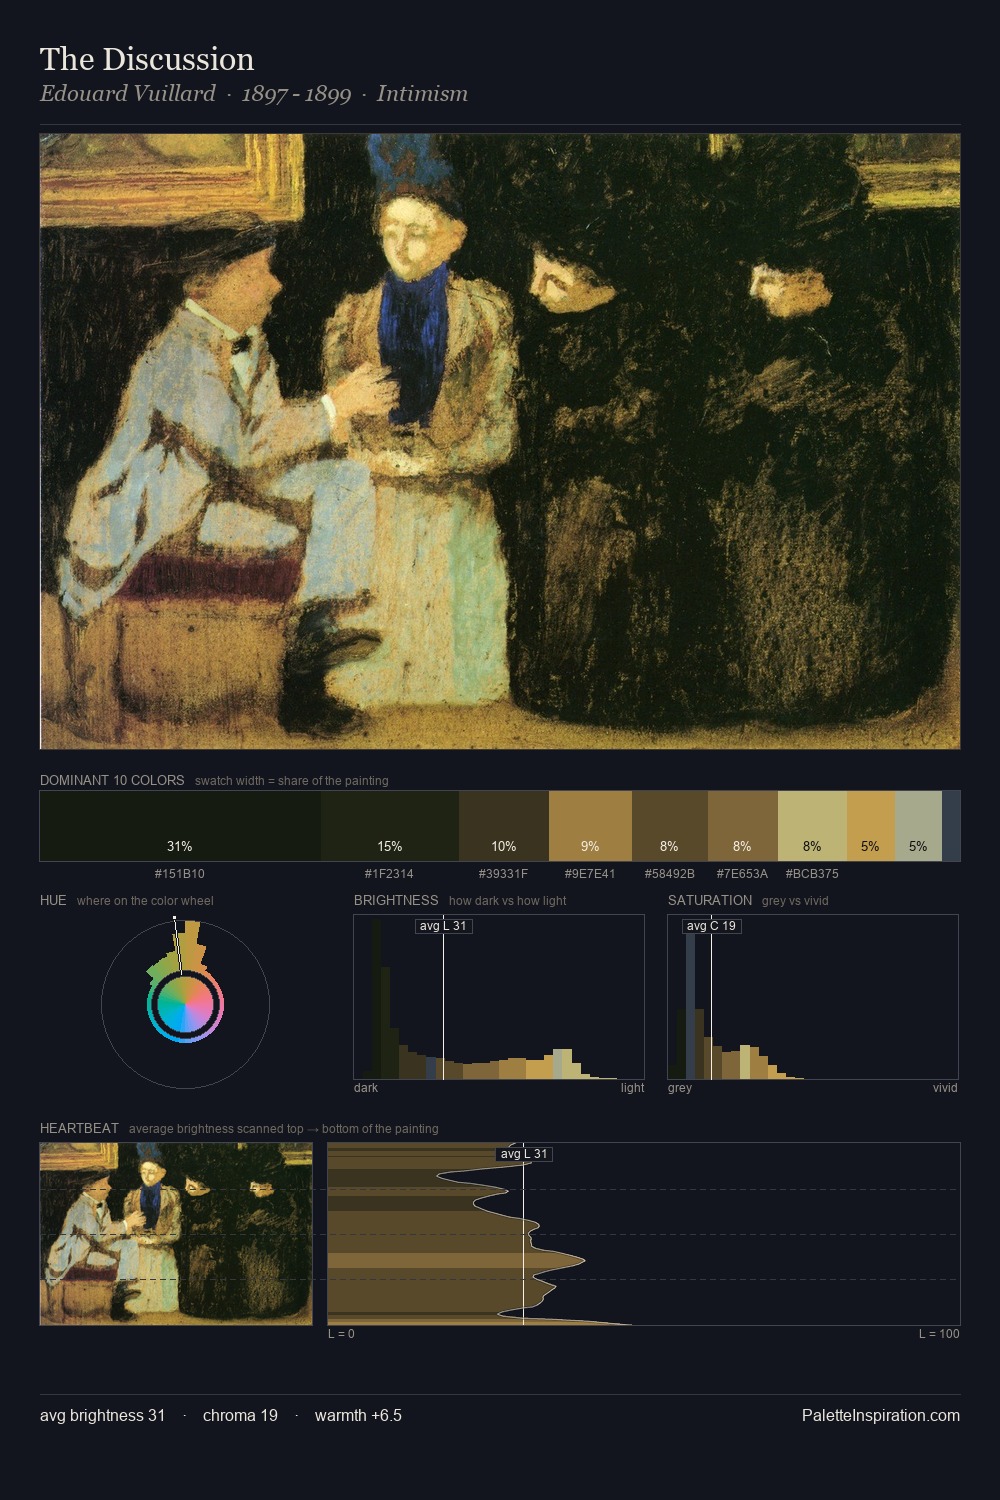Select the 8% swatch above #58492B
The width and height of the screenshot is (1000, 1500).
(x=670, y=826)
